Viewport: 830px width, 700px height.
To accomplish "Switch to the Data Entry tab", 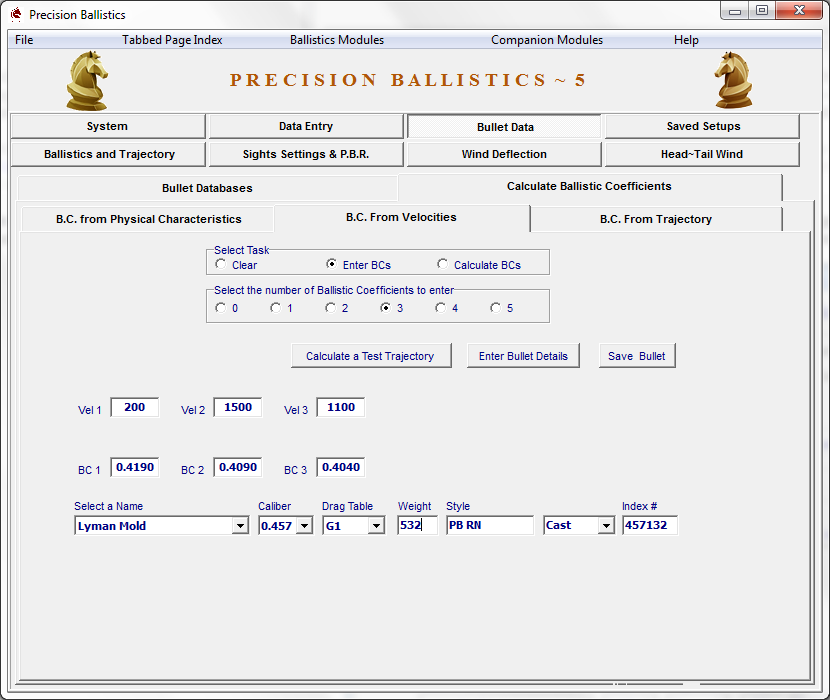I will coord(306,126).
